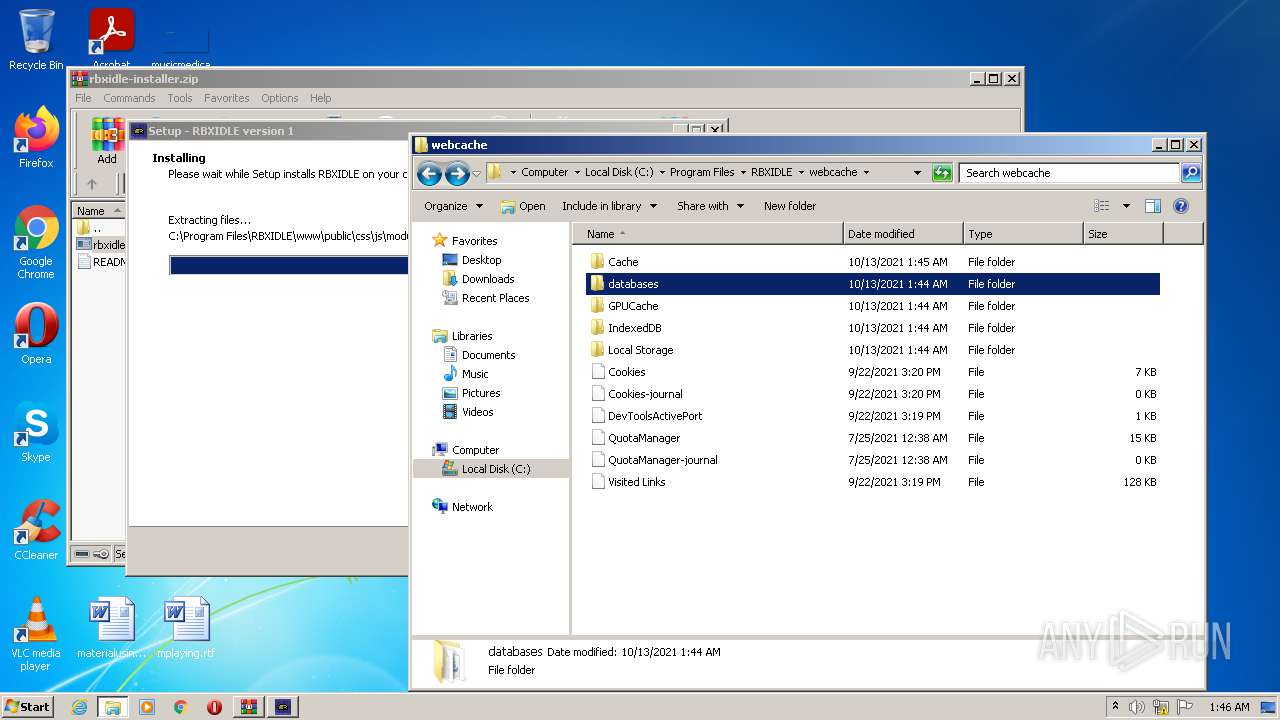Change view using the Views icon
This screenshot has height=720, width=1280.
[1101, 206]
